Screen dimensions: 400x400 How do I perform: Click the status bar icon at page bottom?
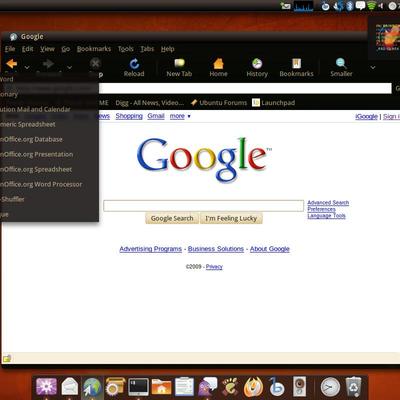pos(7,359)
